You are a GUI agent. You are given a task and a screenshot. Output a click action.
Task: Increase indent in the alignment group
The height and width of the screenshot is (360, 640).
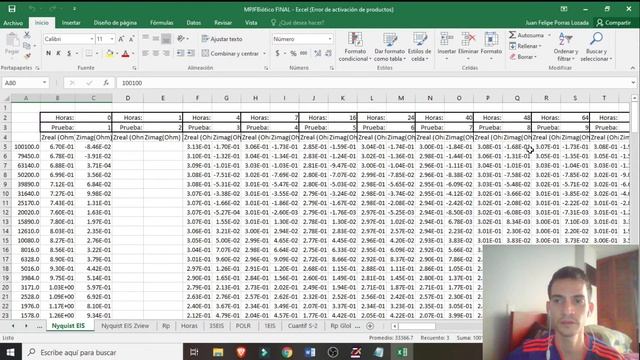tap(191, 53)
